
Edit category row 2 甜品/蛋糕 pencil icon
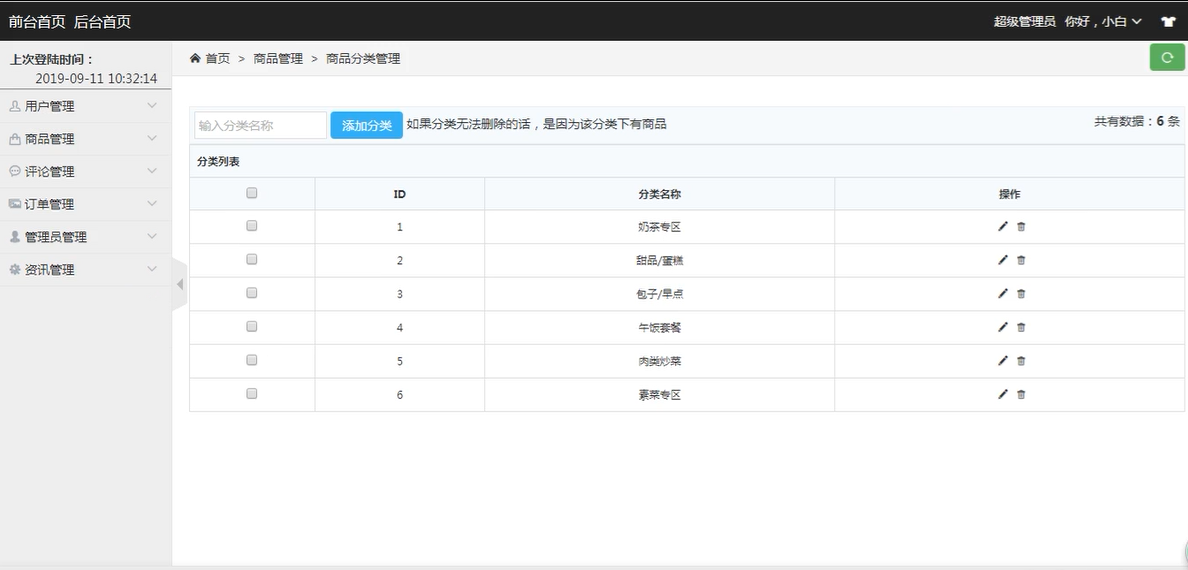click(x=1003, y=260)
